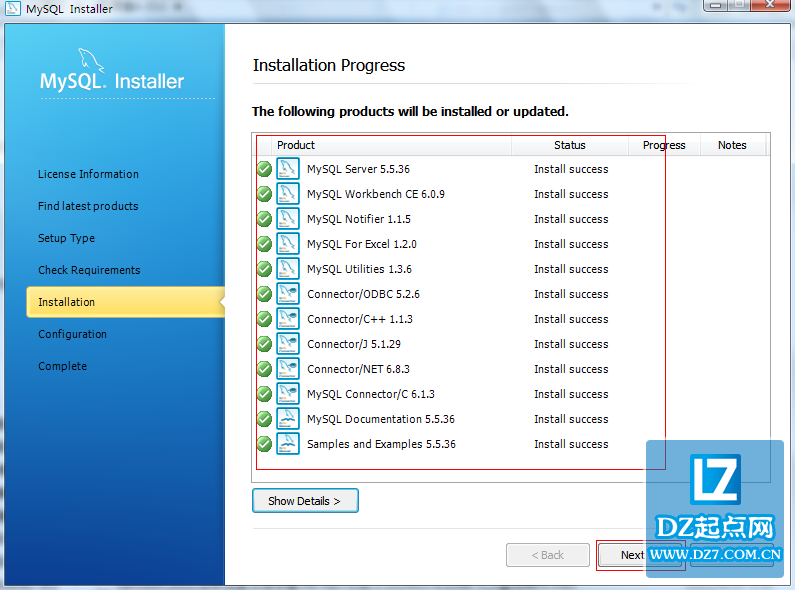The height and width of the screenshot is (590, 795).
Task: Select the MySQL Connector/C 6.1.3 name
Action: (371, 394)
